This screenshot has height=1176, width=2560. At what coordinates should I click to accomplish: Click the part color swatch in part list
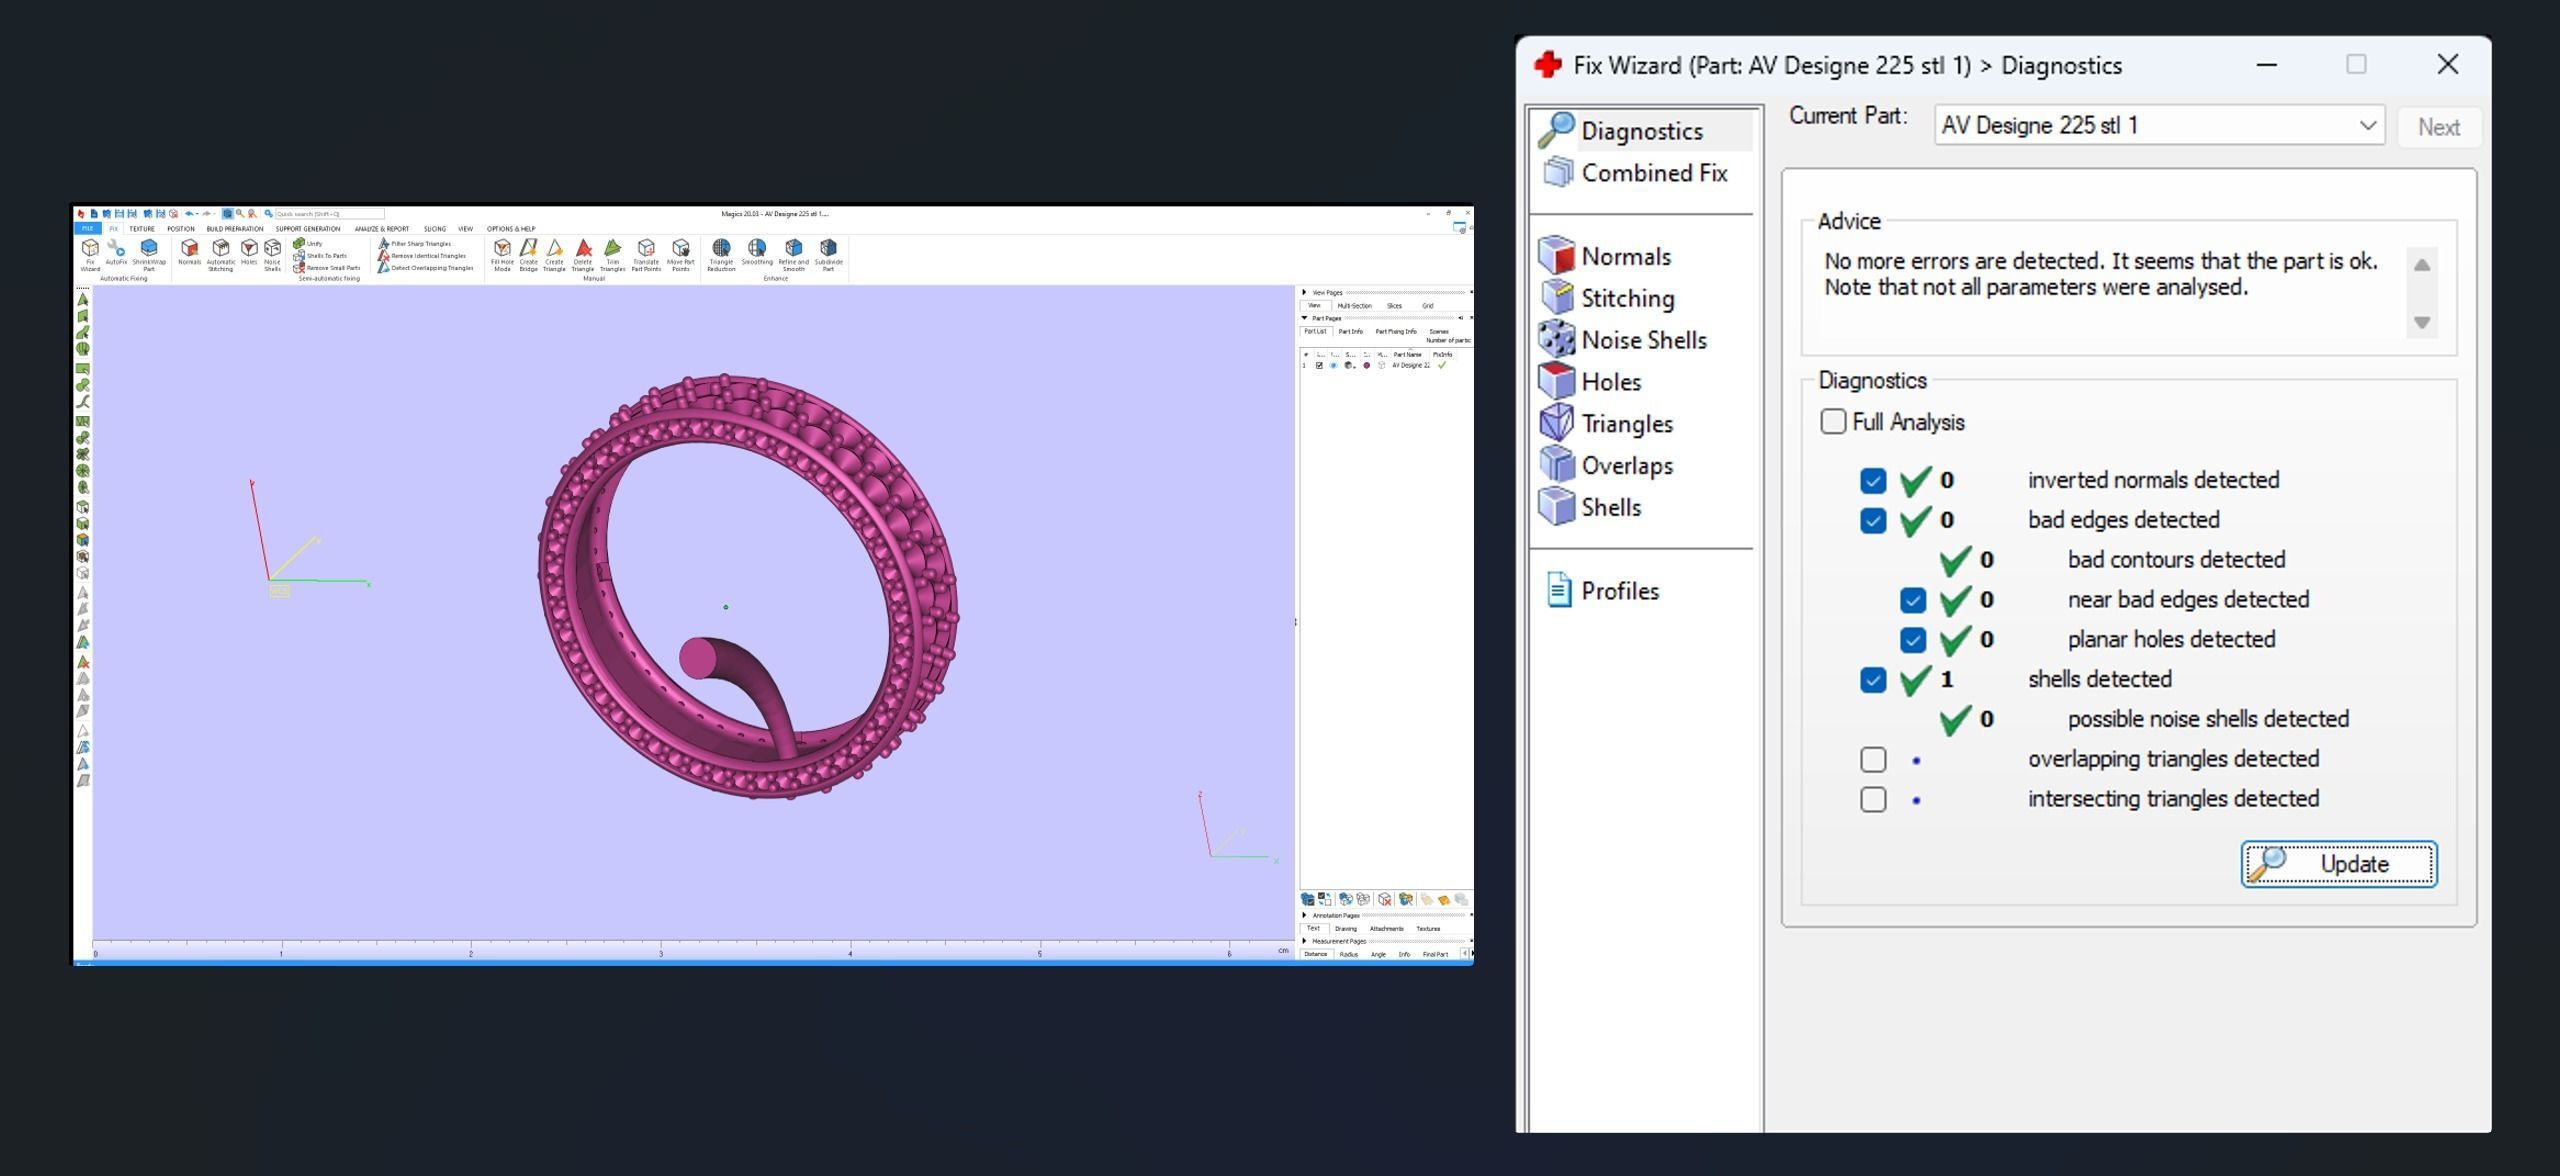tap(1366, 366)
